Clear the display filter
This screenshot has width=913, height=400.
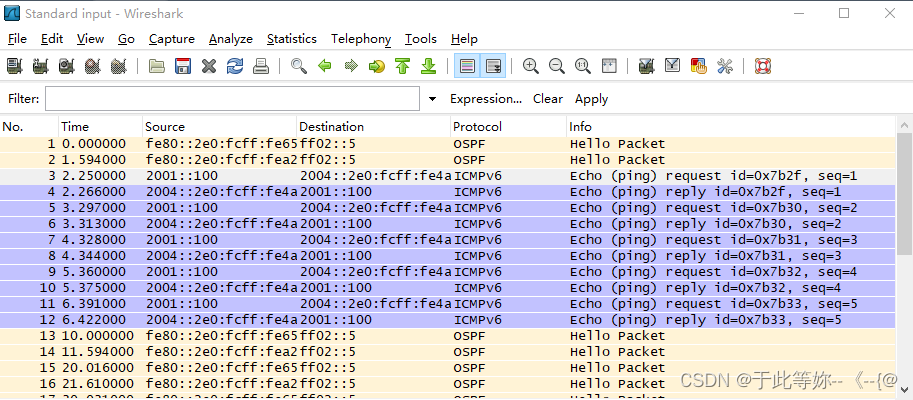(x=548, y=99)
